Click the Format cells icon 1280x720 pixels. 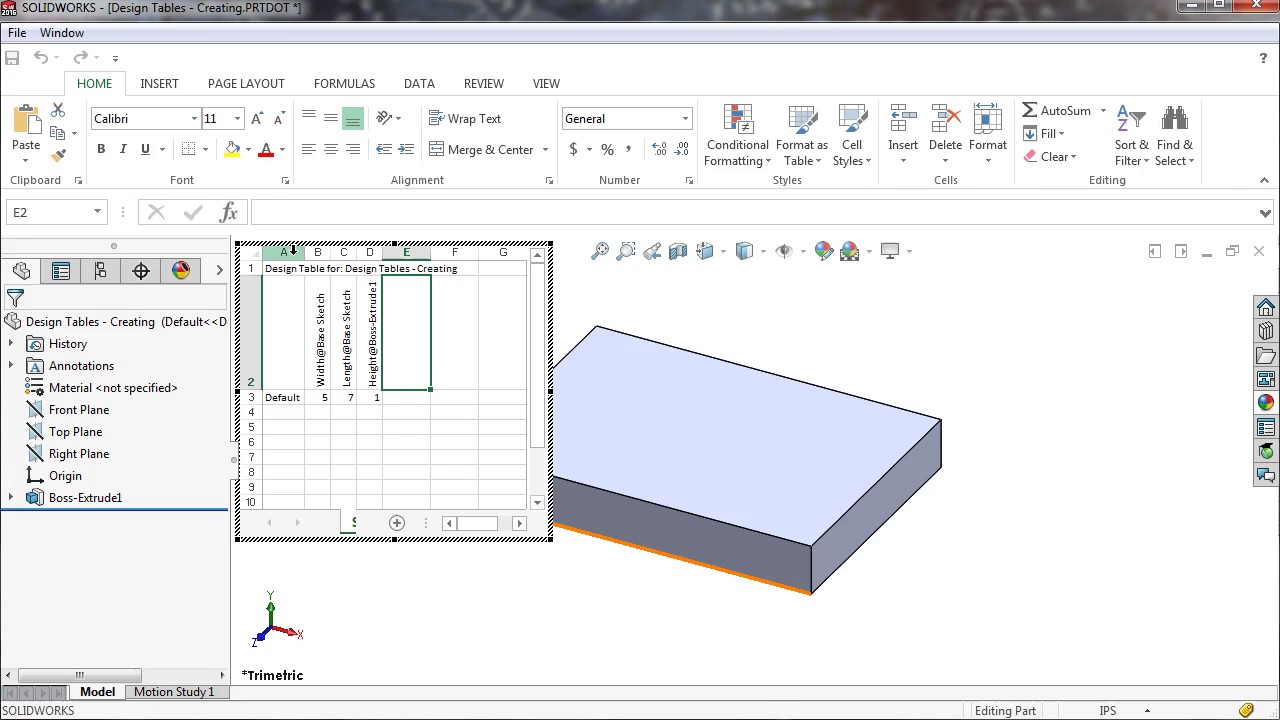point(987,120)
